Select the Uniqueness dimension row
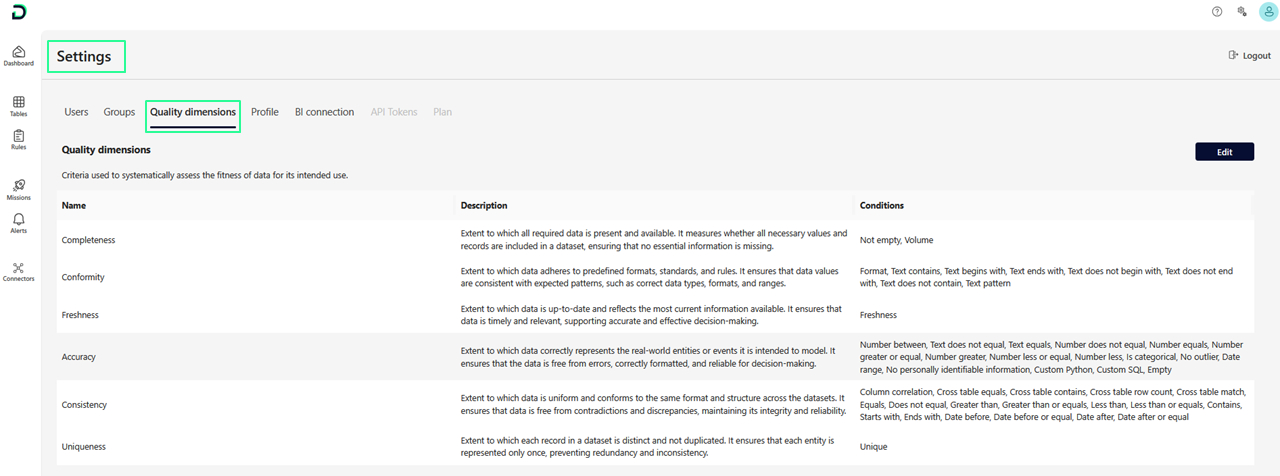This screenshot has width=1280, height=476. point(84,447)
